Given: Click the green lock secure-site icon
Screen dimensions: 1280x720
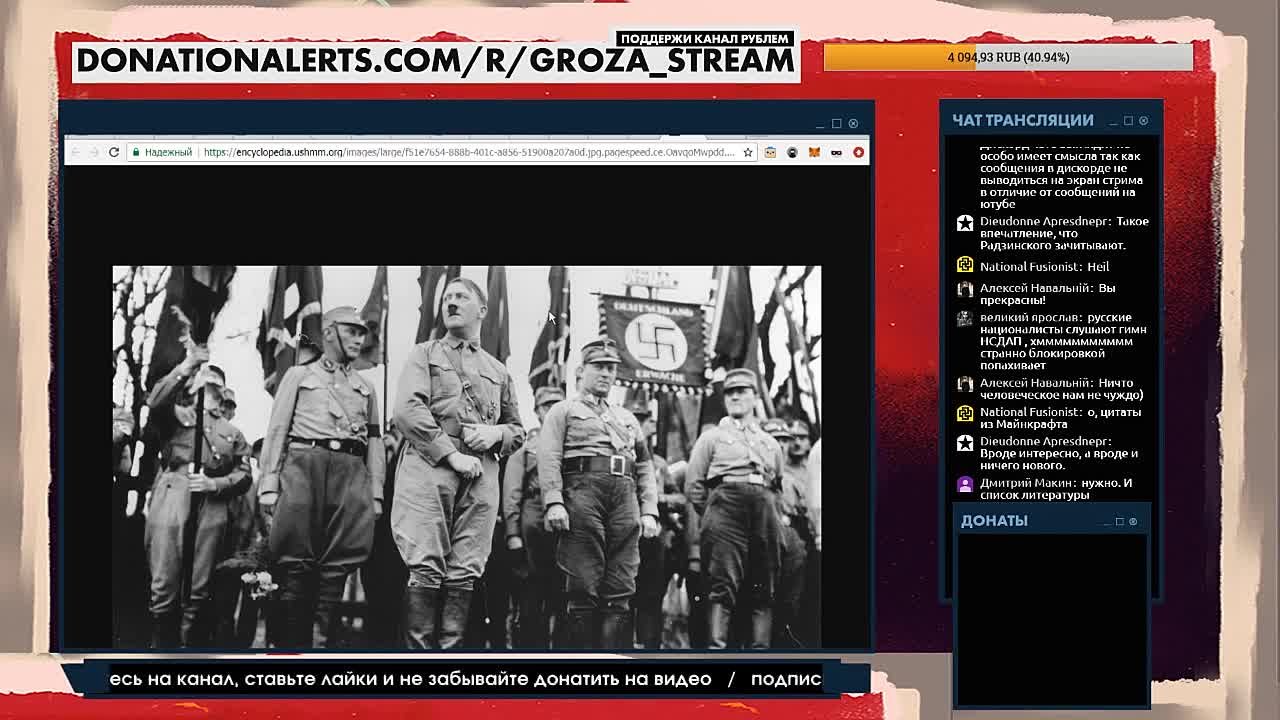Looking at the screenshot, I should point(136,152).
